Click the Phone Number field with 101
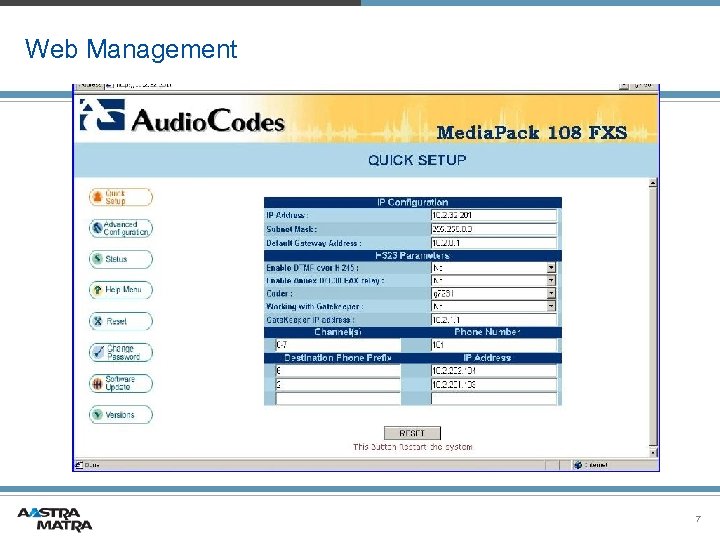 494,345
